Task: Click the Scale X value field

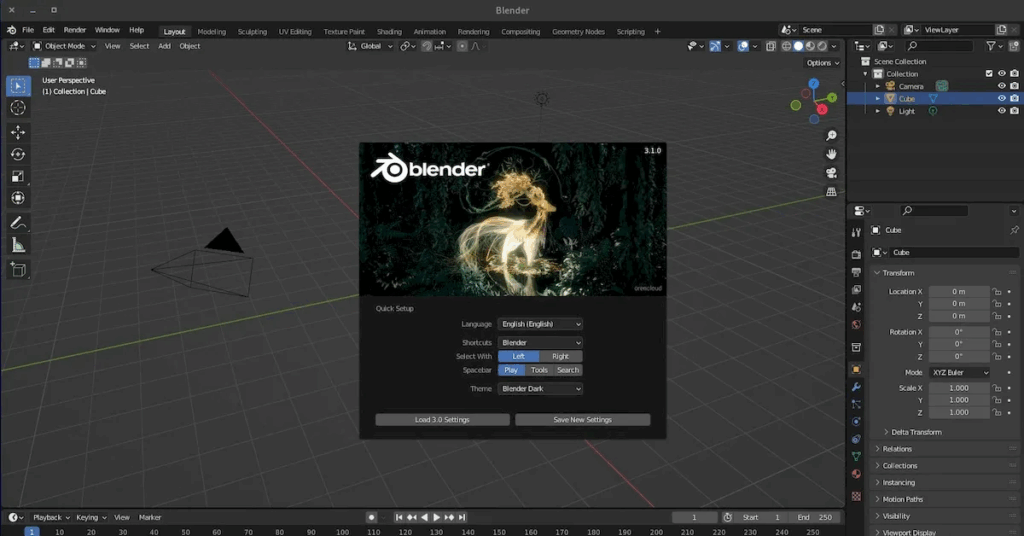Action: point(959,388)
